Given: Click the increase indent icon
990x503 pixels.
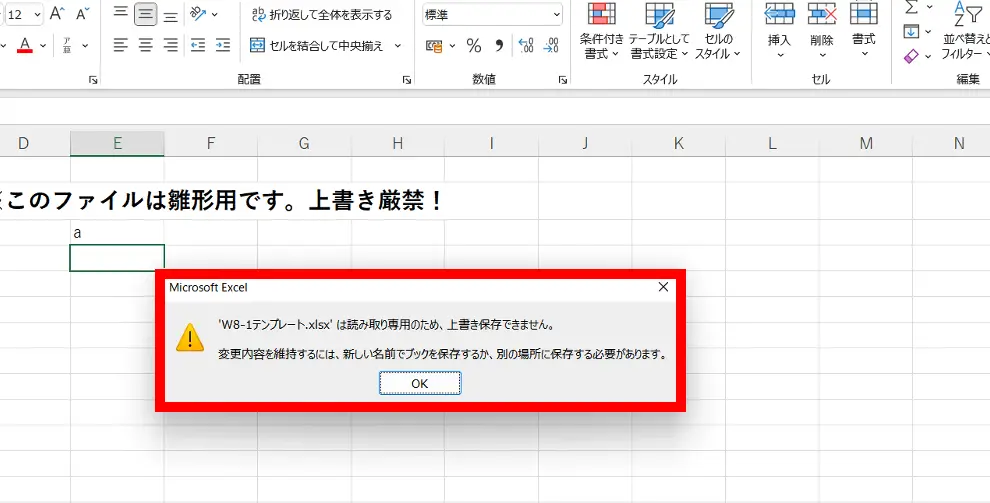Looking at the screenshot, I should (x=222, y=45).
